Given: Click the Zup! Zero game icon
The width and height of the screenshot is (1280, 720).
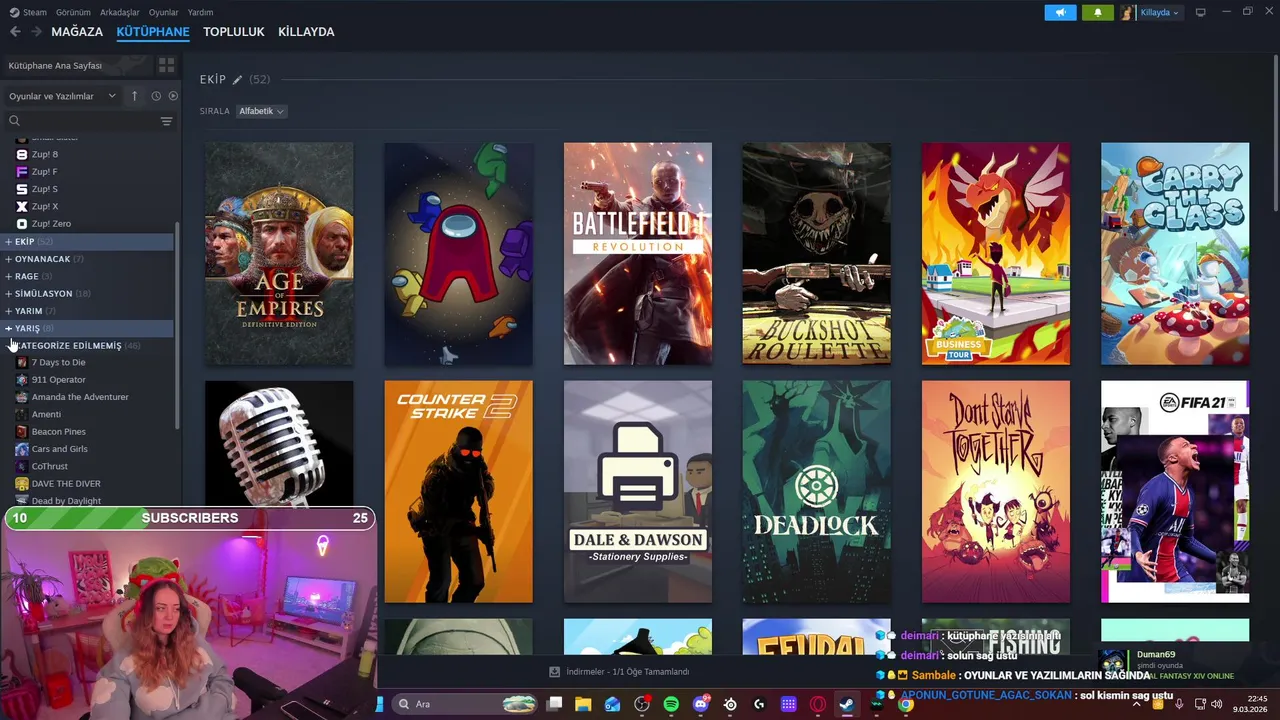Looking at the screenshot, I should click(x=22, y=223).
